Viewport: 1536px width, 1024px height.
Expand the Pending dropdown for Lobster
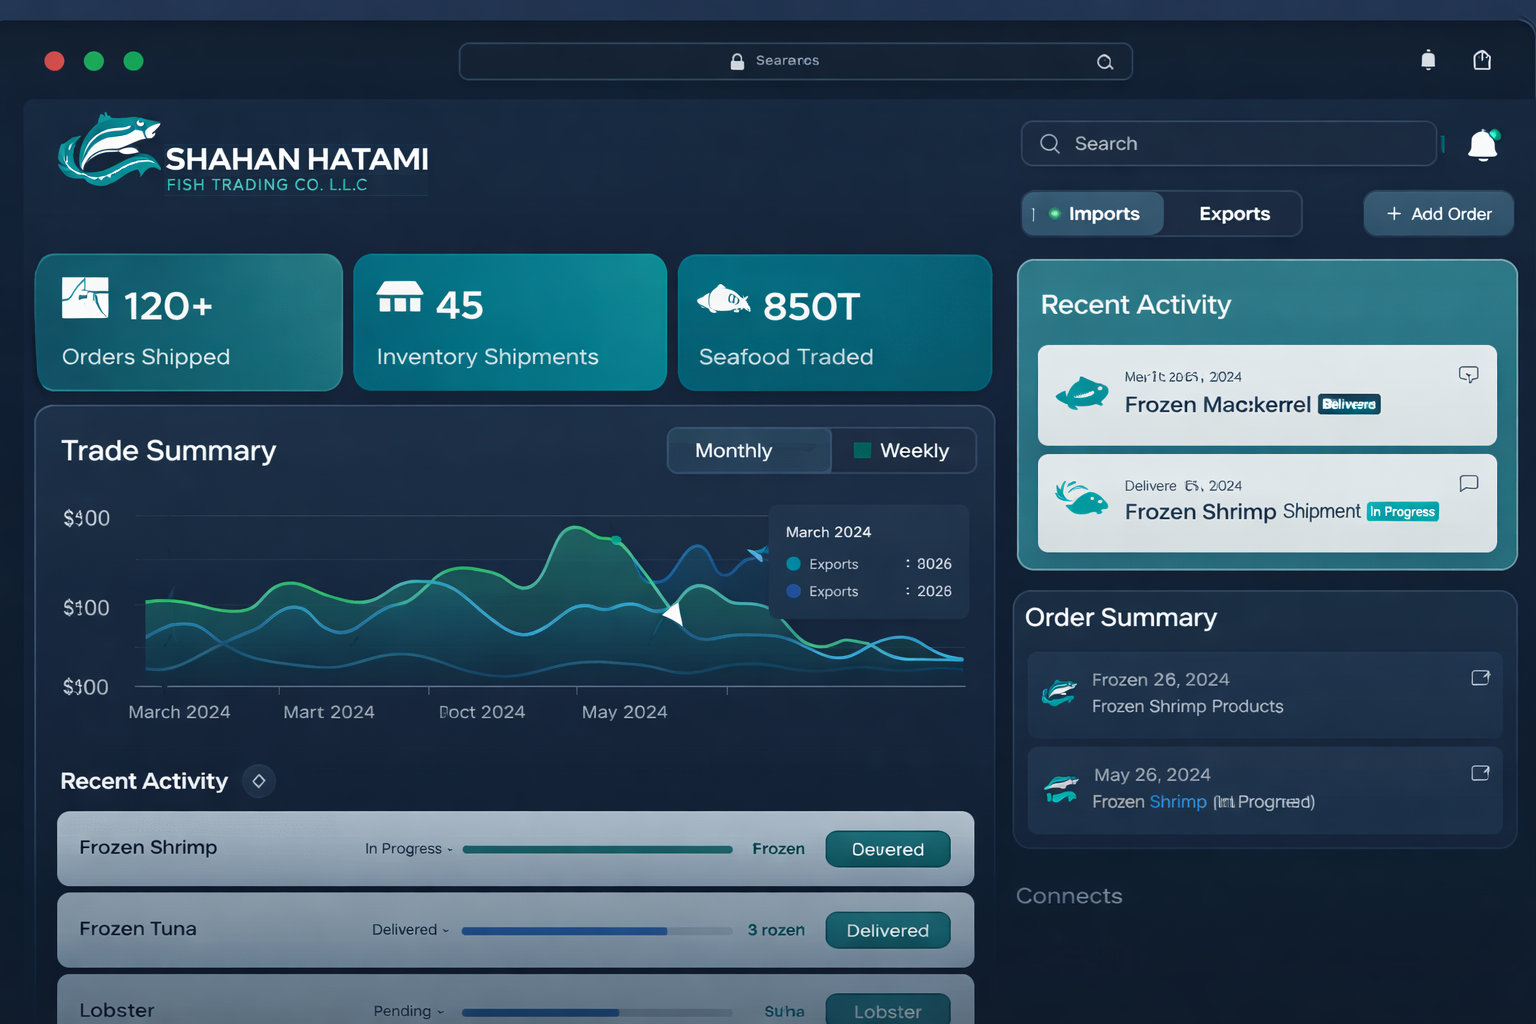(408, 1011)
